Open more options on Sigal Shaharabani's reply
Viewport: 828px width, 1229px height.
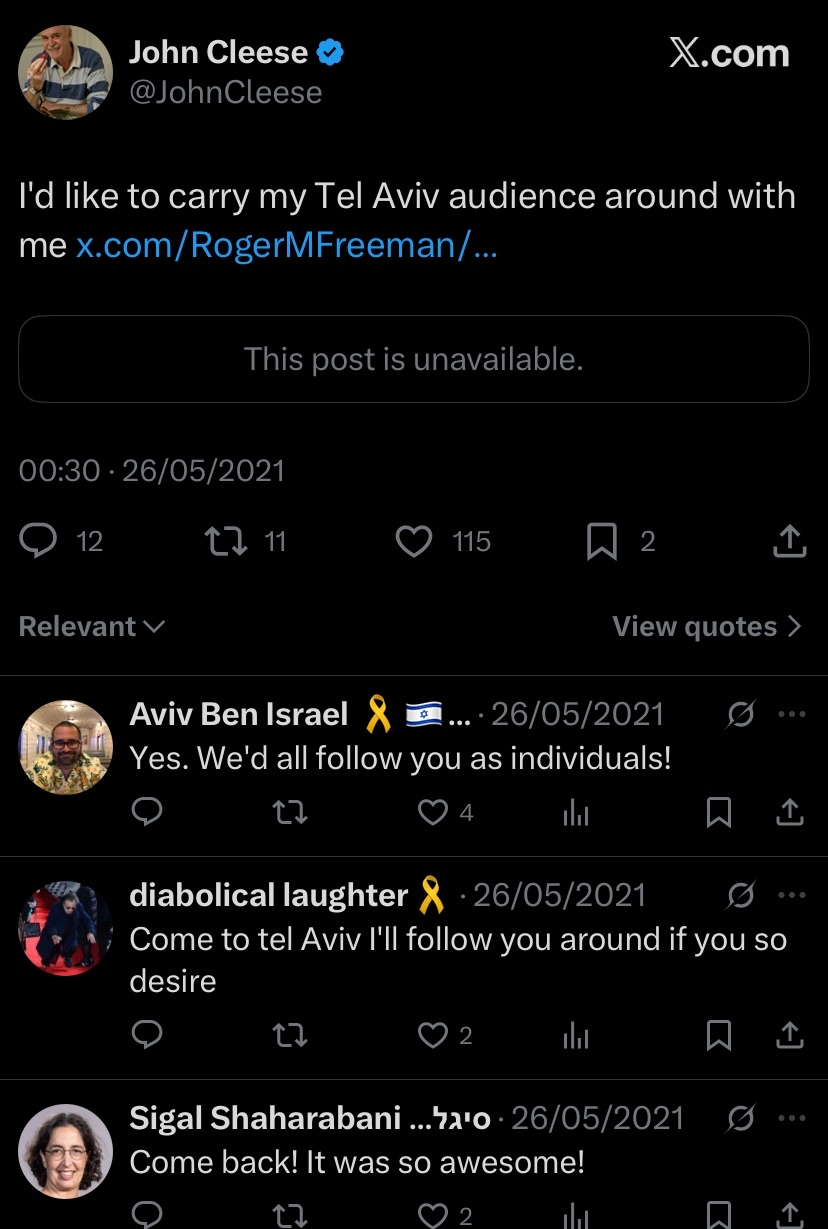click(791, 1118)
